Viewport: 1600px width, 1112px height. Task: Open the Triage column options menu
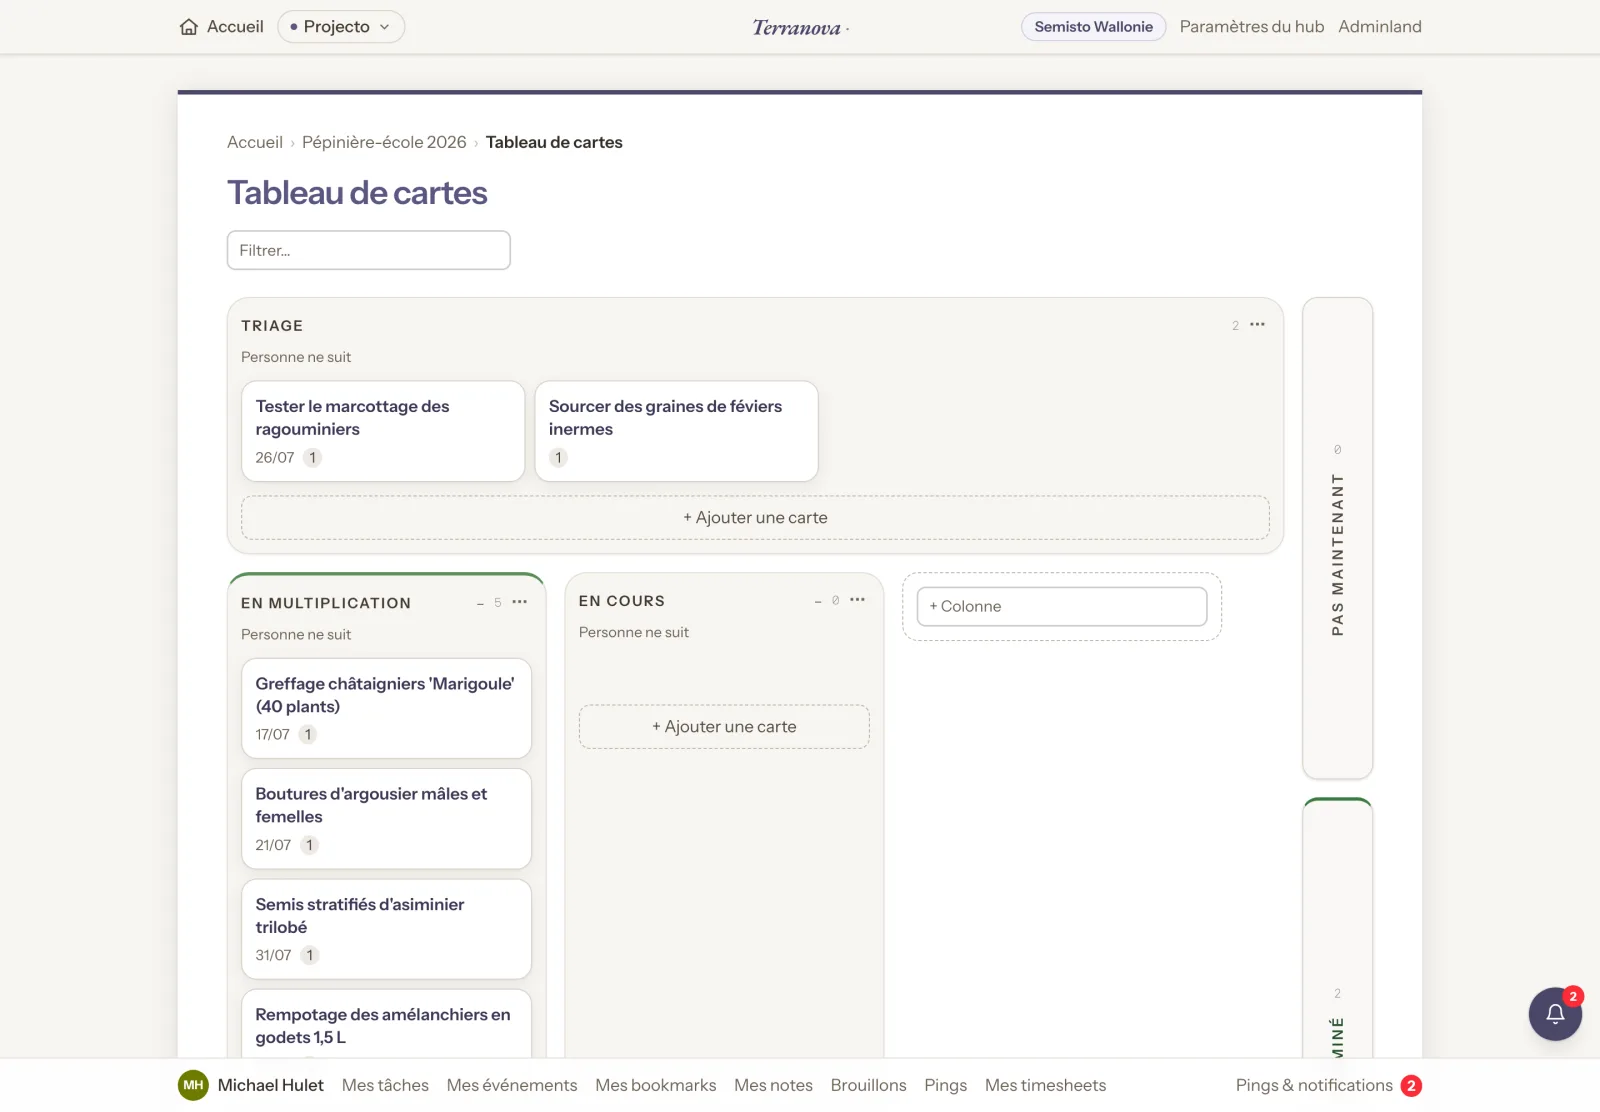(x=1258, y=324)
